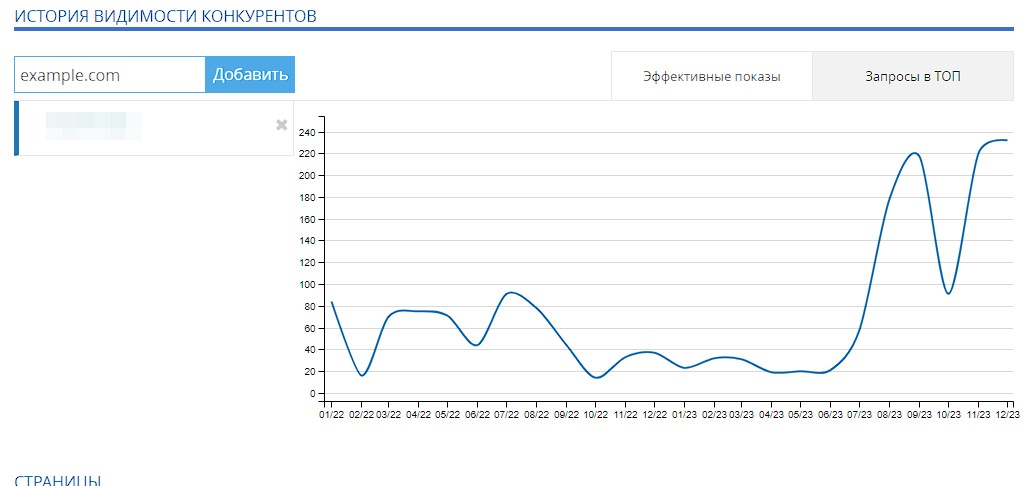1026x486 pixels.
Task: Click the 01/22 label on chart axis
Action: (329, 415)
